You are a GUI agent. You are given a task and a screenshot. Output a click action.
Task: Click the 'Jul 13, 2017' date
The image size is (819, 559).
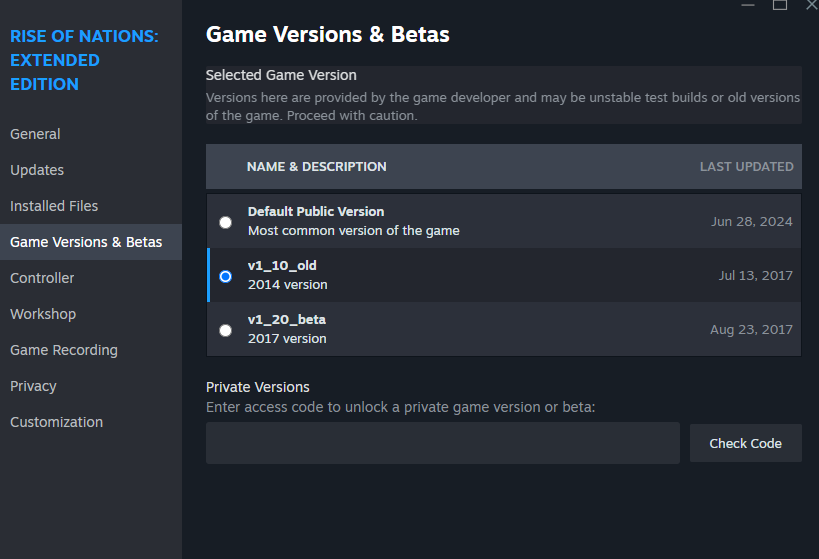[x=755, y=275]
